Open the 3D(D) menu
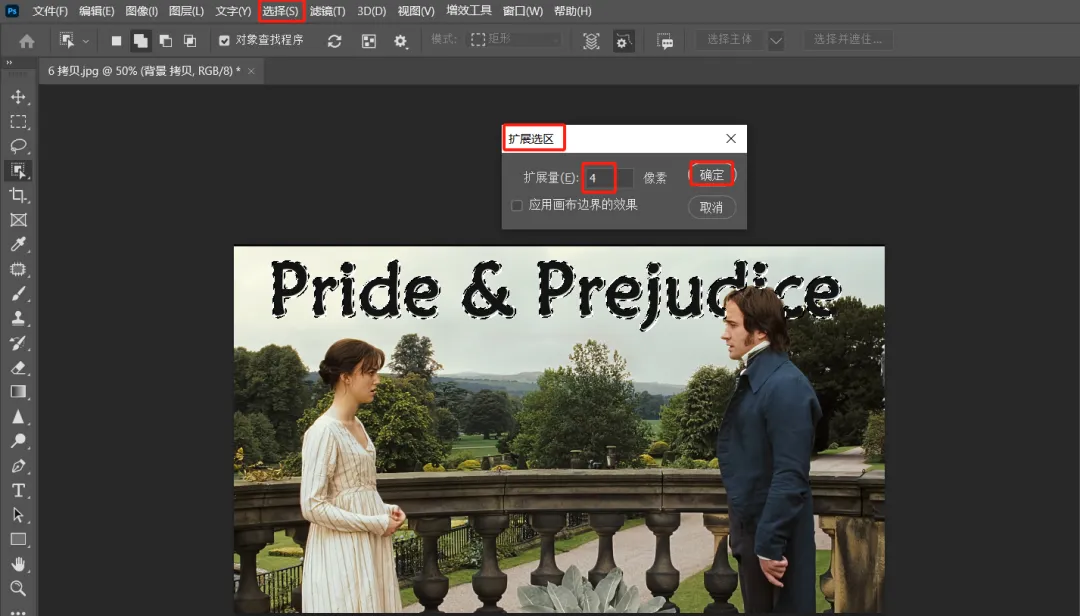This screenshot has width=1080, height=616. pos(371,11)
